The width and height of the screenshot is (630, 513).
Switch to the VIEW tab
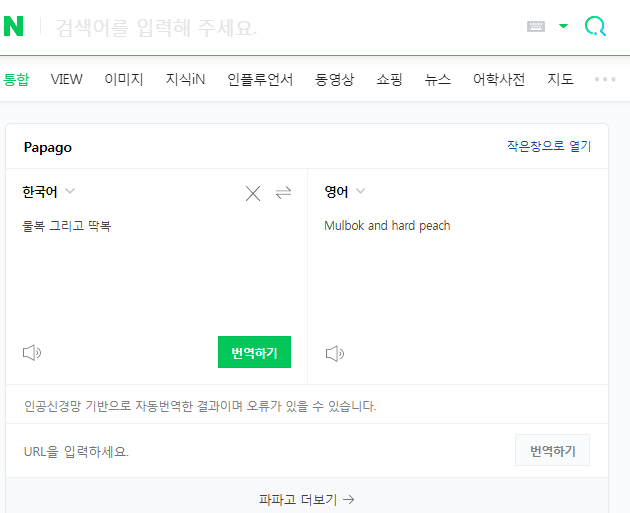[66, 79]
